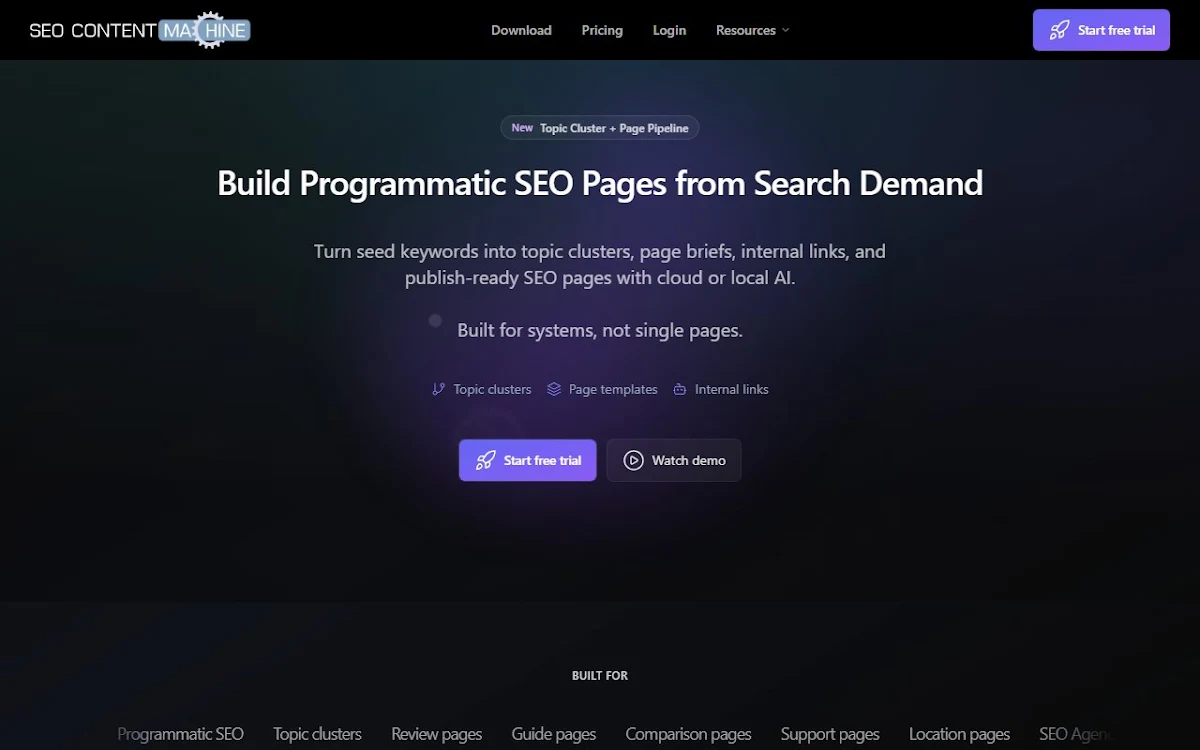
Task: Click the rocket icon in hero button
Action: [x=485, y=460]
